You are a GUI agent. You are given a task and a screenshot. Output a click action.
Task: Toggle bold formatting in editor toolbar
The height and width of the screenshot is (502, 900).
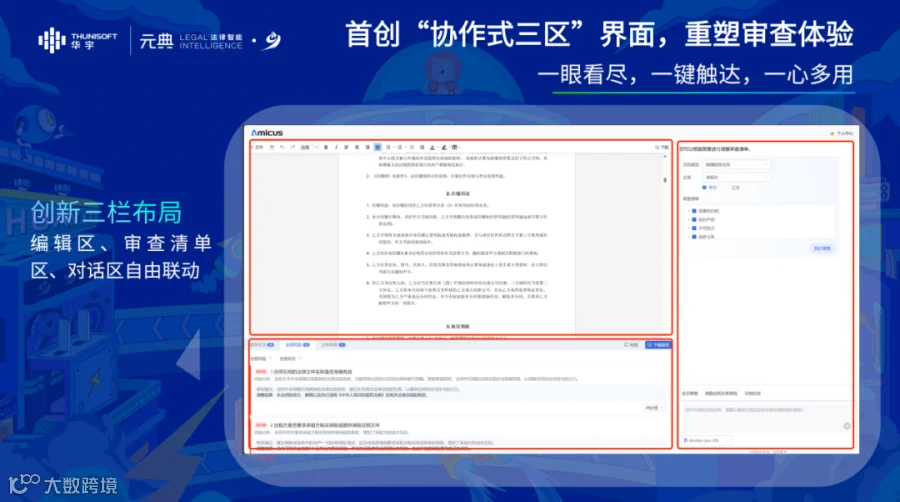point(326,147)
